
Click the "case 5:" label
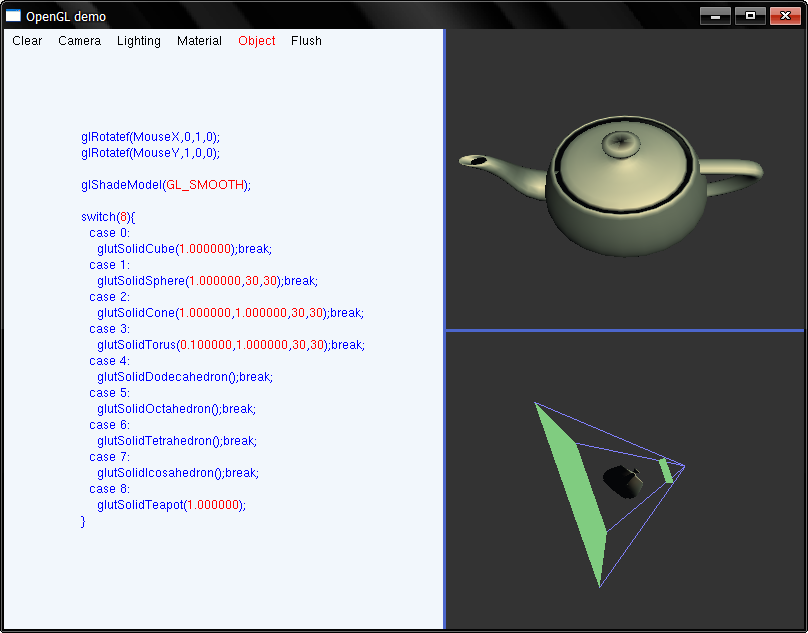click(x=109, y=393)
